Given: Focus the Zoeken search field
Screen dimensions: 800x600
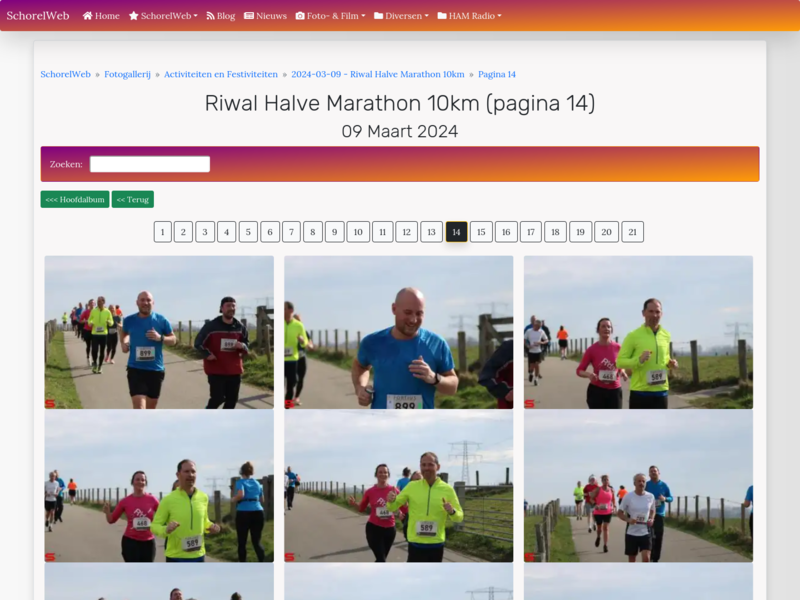Looking at the screenshot, I should pyautogui.click(x=150, y=164).
